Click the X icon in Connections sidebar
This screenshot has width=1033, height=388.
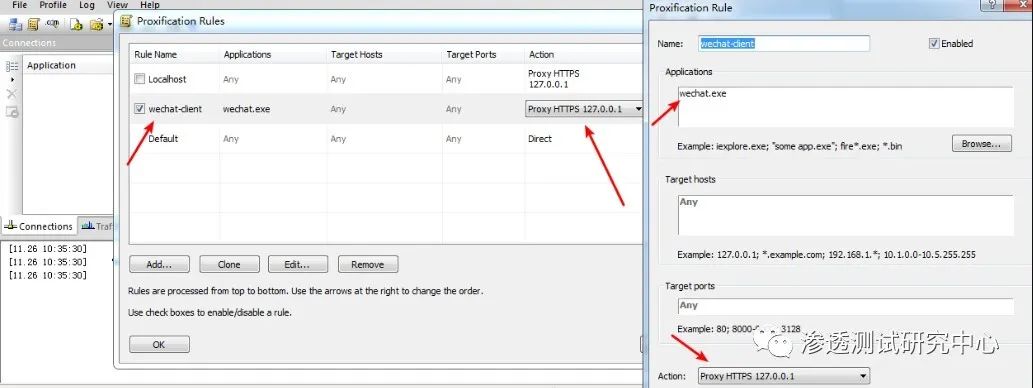pos(12,94)
